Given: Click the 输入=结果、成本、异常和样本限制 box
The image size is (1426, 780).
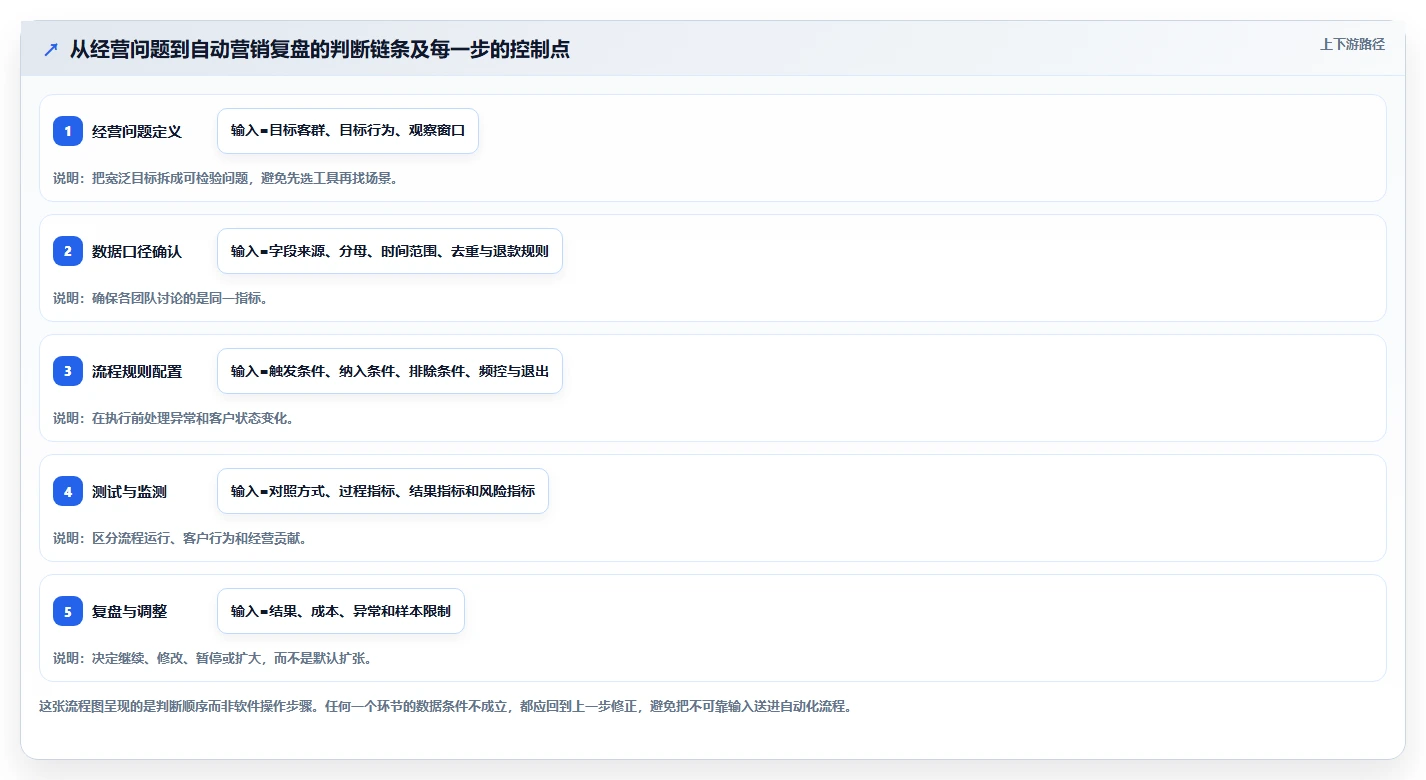Looking at the screenshot, I should point(341,611).
